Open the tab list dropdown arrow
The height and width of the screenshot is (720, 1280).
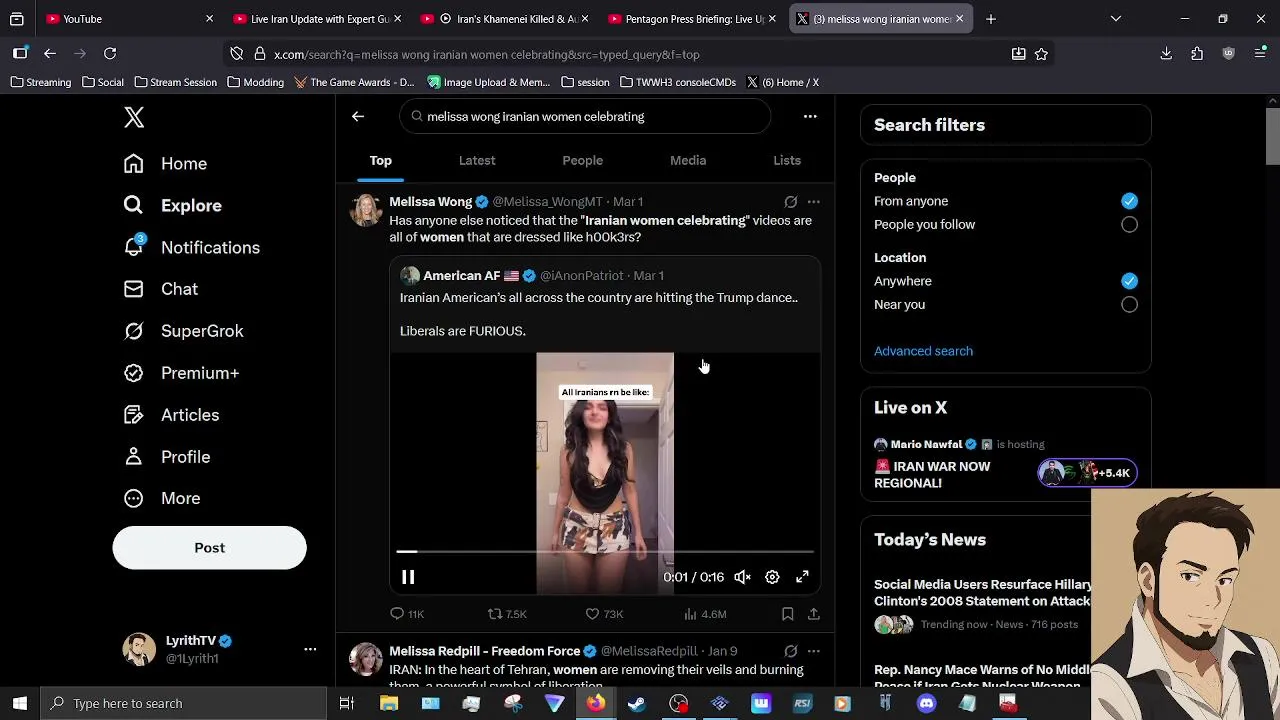[x=1116, y=19]
